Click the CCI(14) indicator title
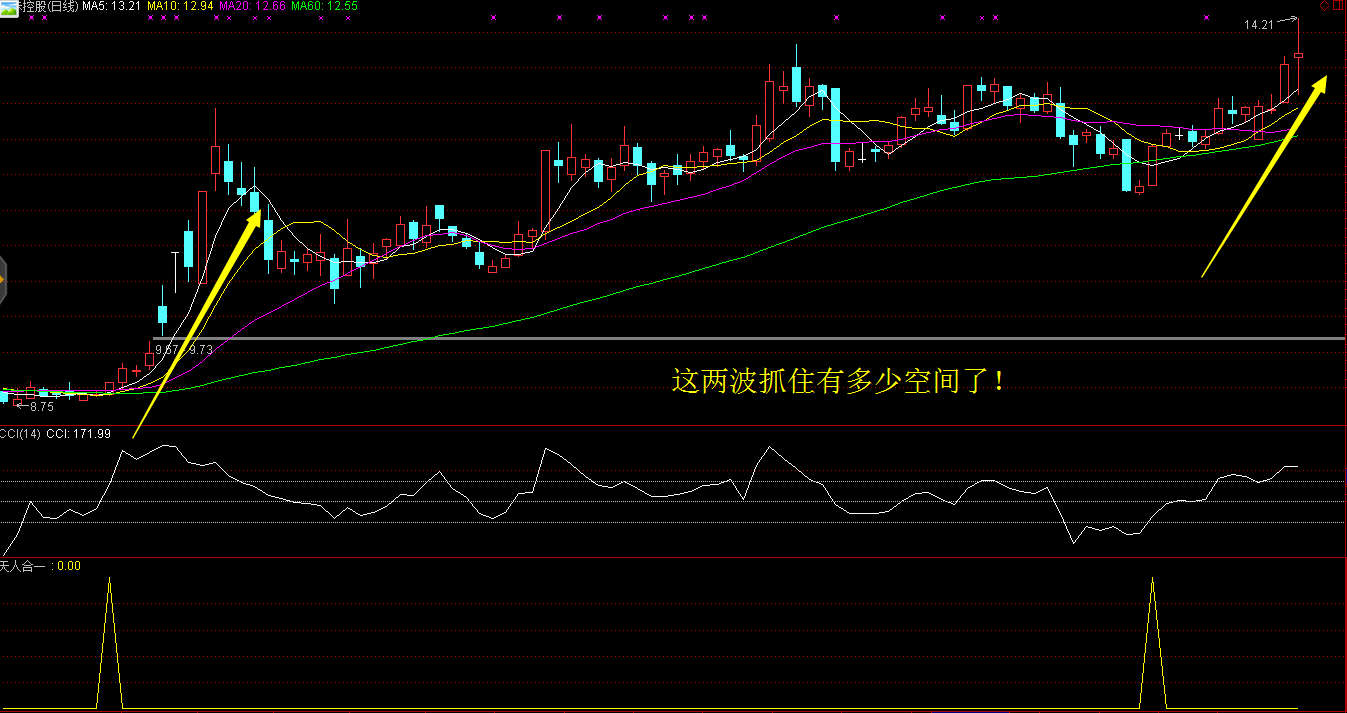Screen dimensions: 1347x713 20,434
